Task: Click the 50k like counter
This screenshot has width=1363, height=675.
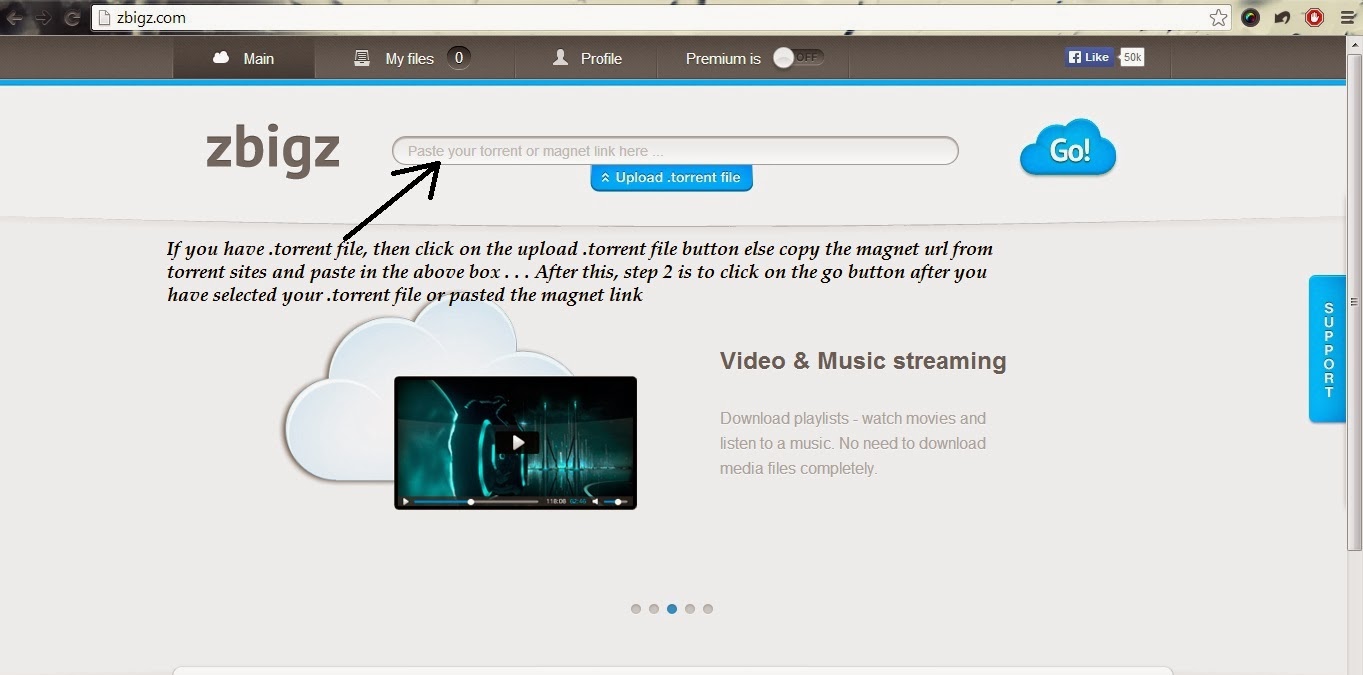Action: click(1132, 57)
